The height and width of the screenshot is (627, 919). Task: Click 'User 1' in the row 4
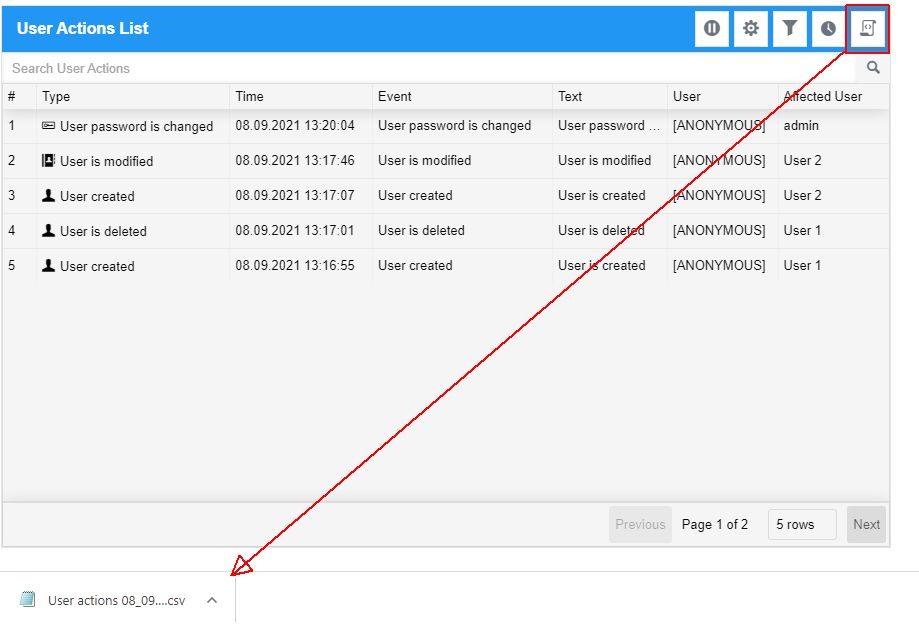[802, 230]
